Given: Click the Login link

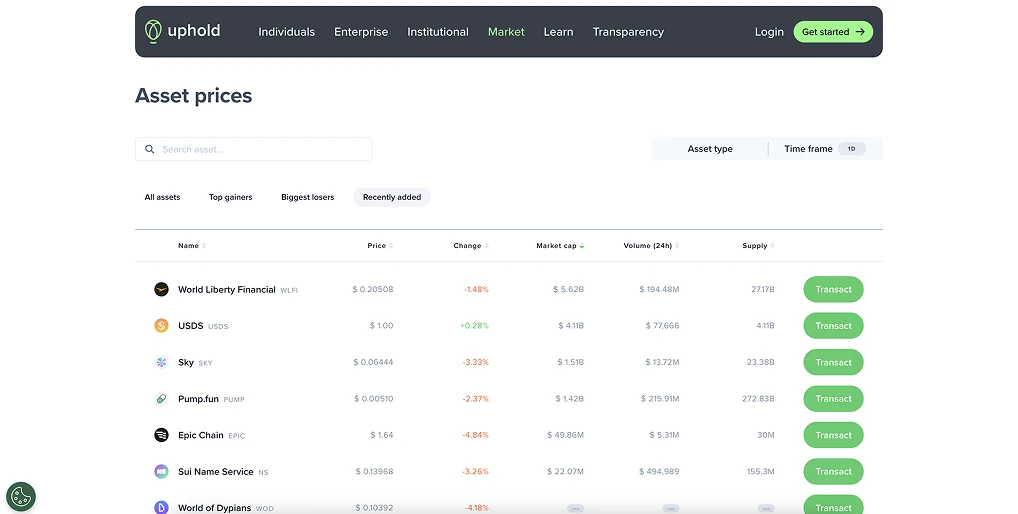Looking at the screenshot, I should pos(769,32).
